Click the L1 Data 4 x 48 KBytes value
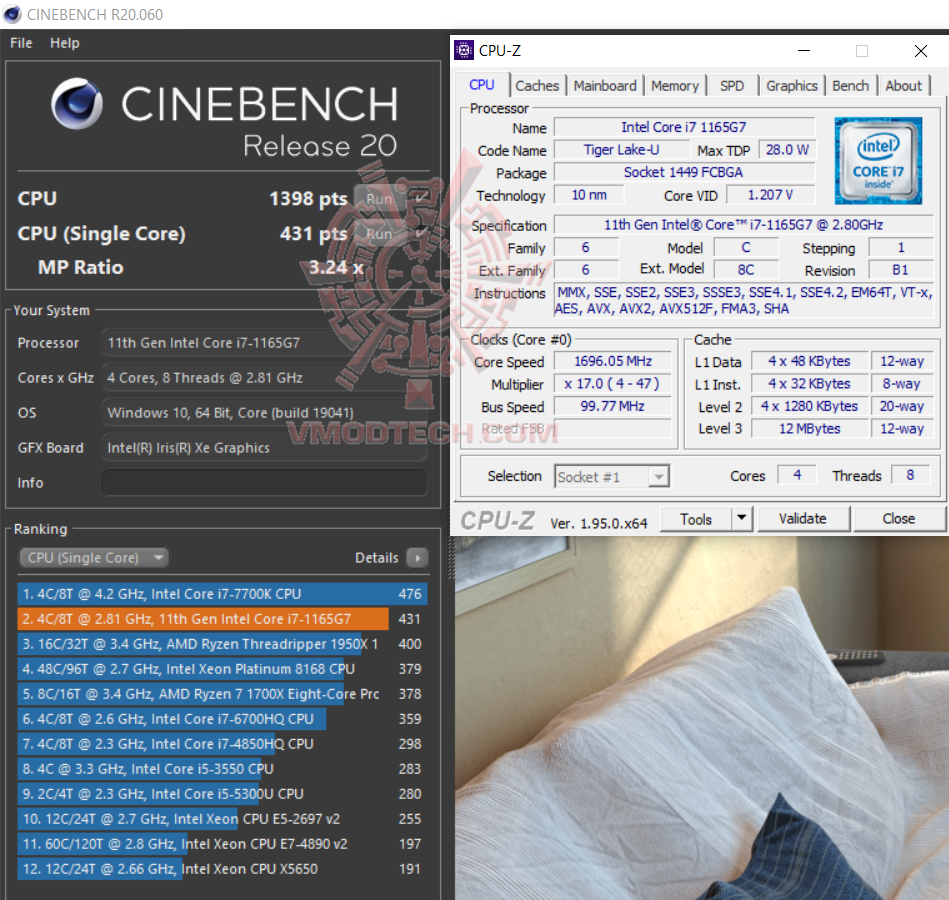Image resolution: width=949 pixels, height=900 pixels. (x=810, y=361)
